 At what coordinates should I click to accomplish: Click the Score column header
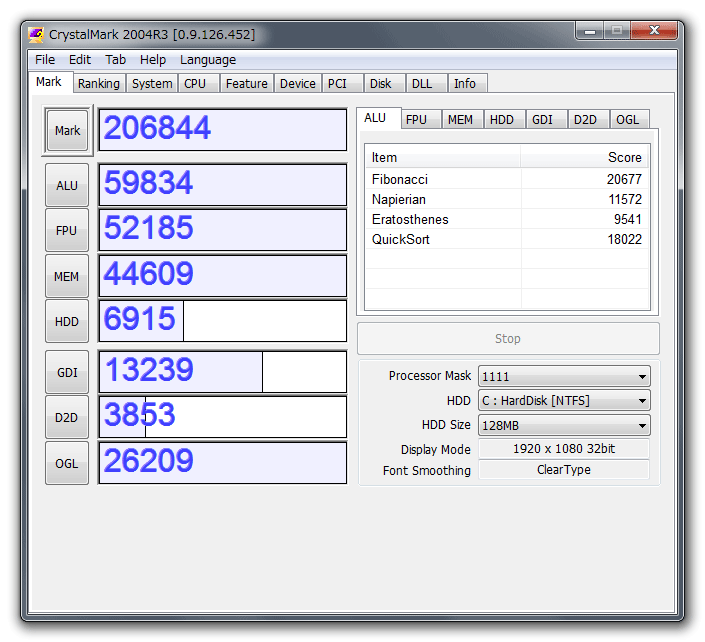tap(585, 157)
